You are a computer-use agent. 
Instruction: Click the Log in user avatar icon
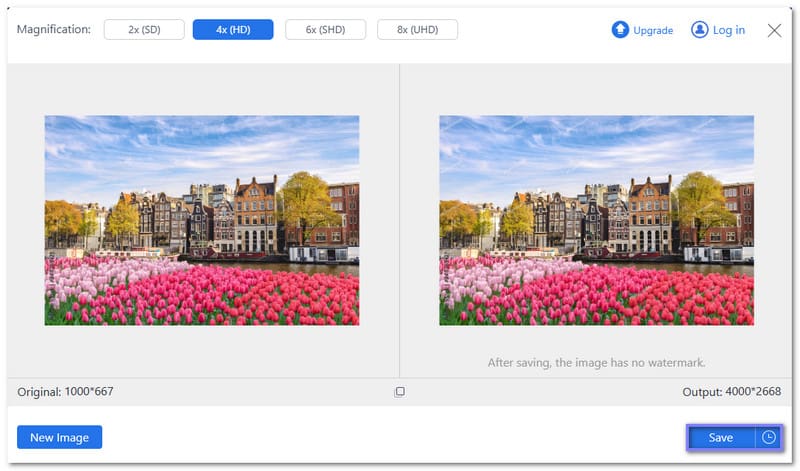point(700,30)
